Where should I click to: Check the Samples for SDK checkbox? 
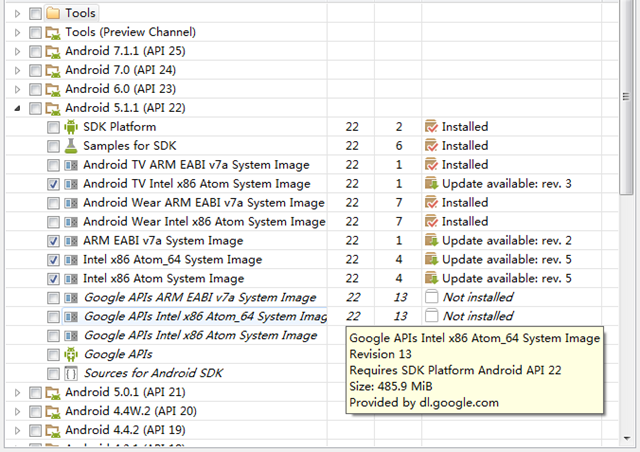click(x=53, y=146)
